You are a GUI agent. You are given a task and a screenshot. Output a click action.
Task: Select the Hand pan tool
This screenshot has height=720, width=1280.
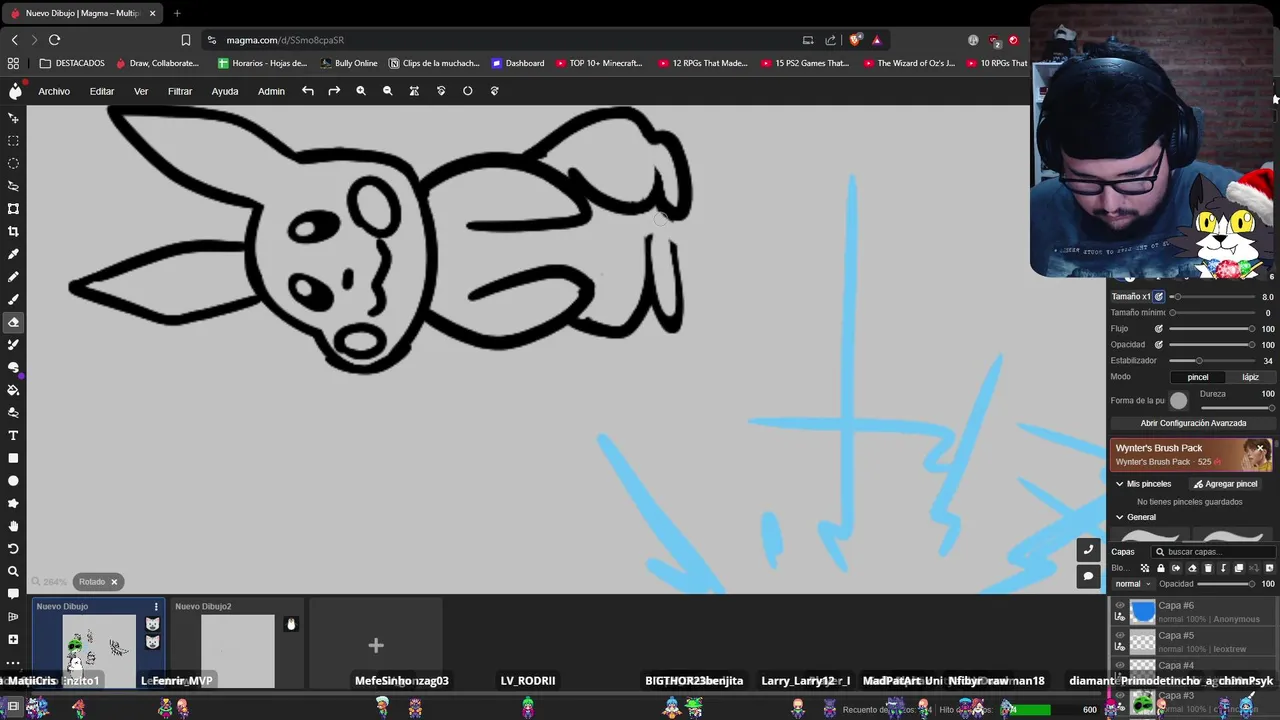(13, 526)
